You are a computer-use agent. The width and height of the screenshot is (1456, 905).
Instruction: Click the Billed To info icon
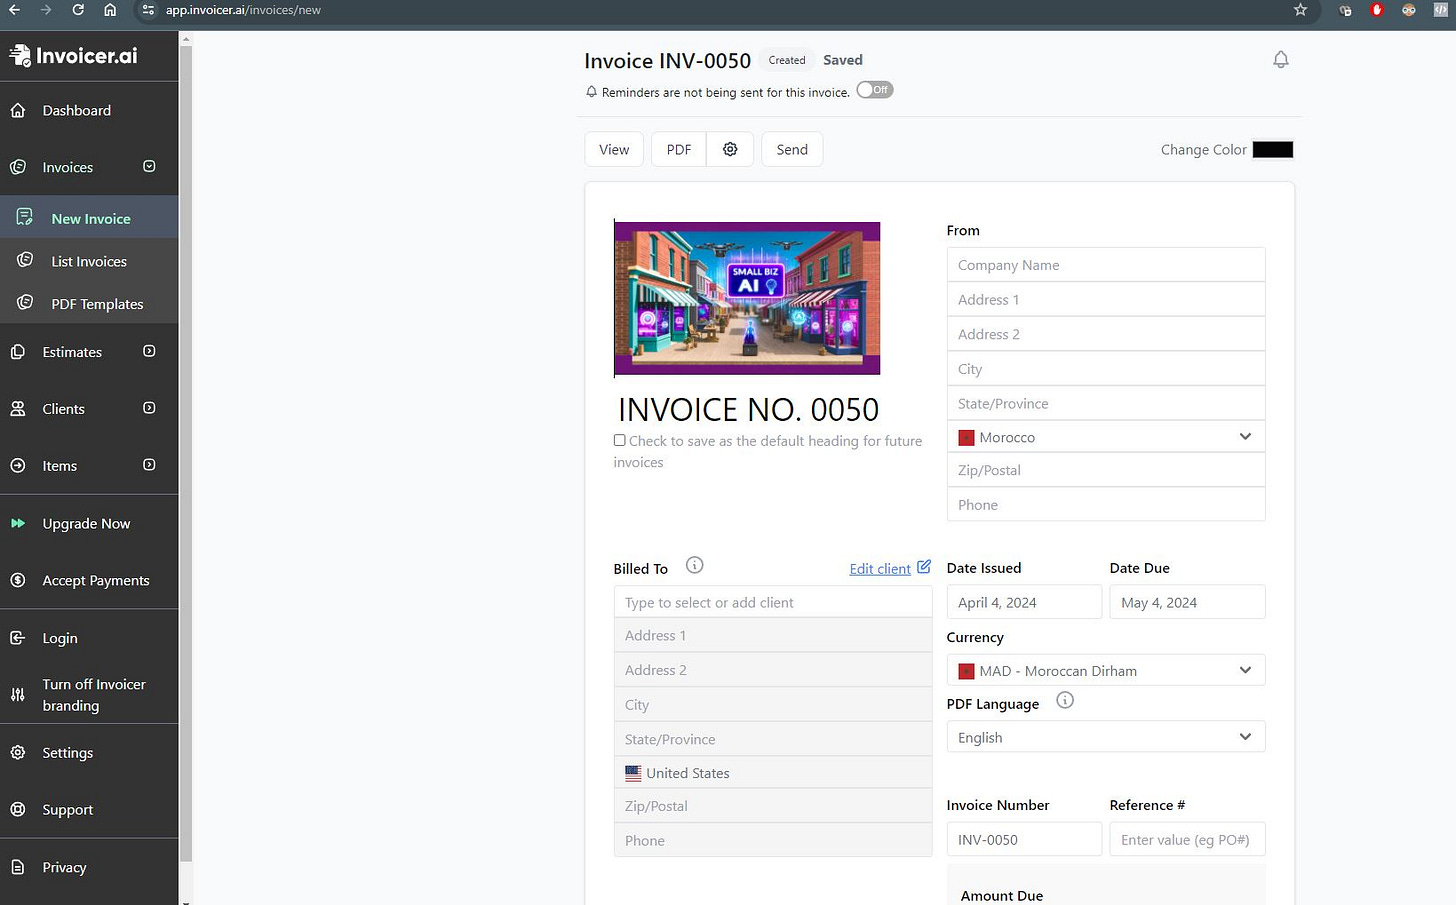tap(695, 565)
